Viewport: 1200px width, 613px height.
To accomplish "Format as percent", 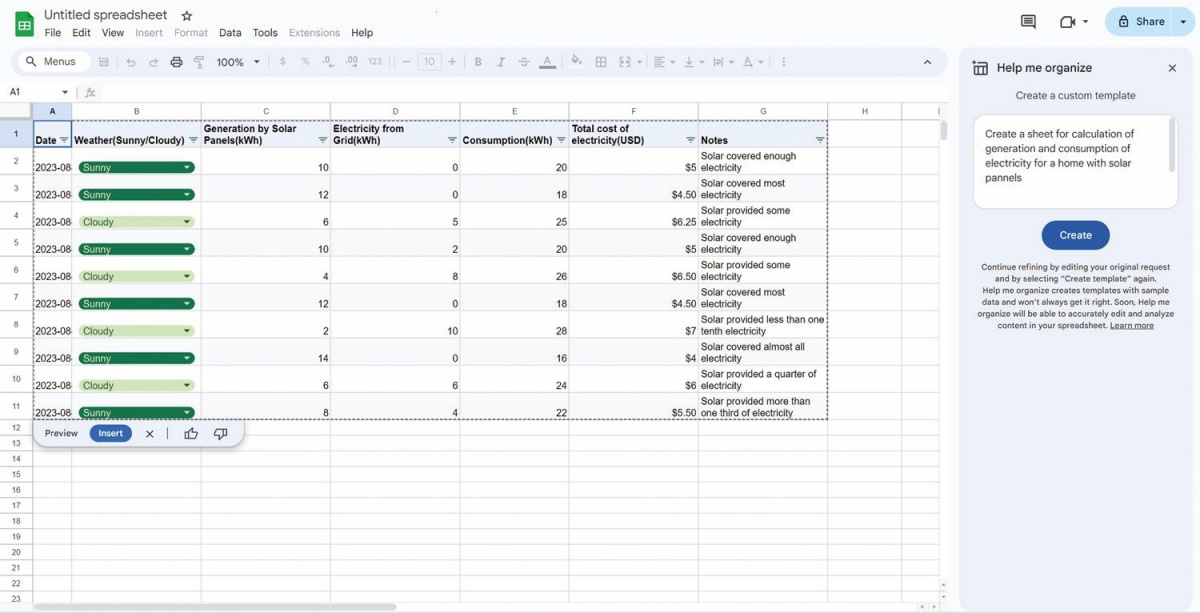I will [306, 62].
